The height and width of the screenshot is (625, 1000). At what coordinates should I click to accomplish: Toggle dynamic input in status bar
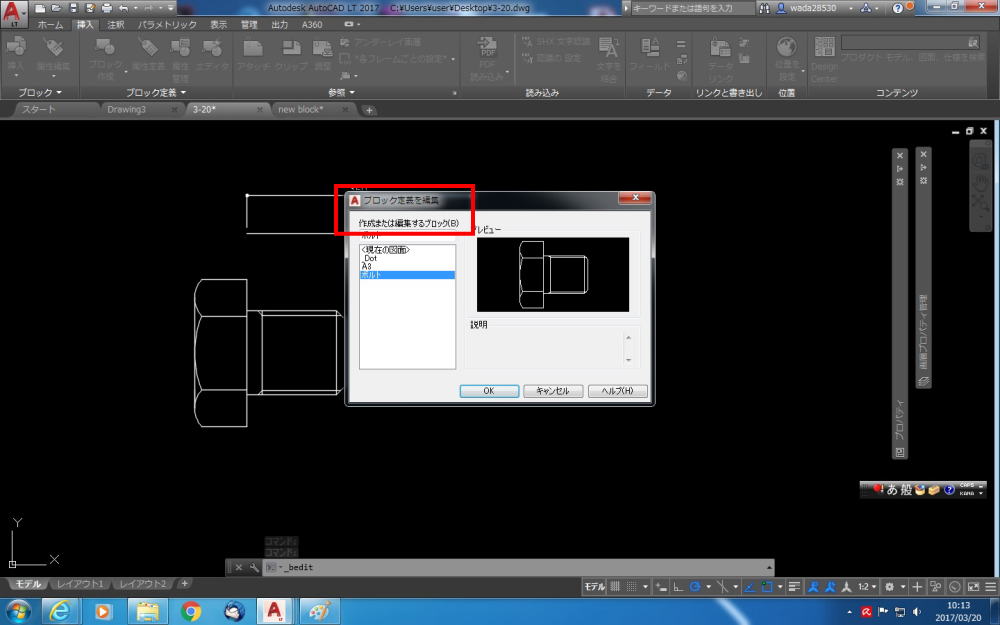[x=661, y=587]
